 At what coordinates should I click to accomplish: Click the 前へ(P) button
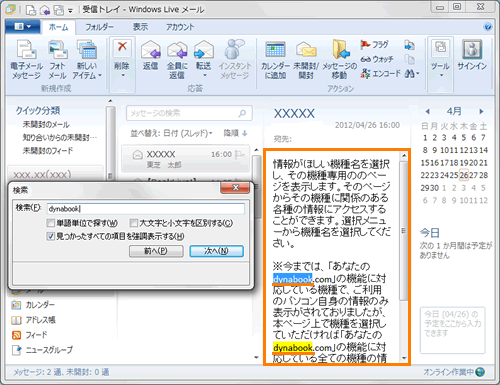pyautogui.click(x=156, y=251)
